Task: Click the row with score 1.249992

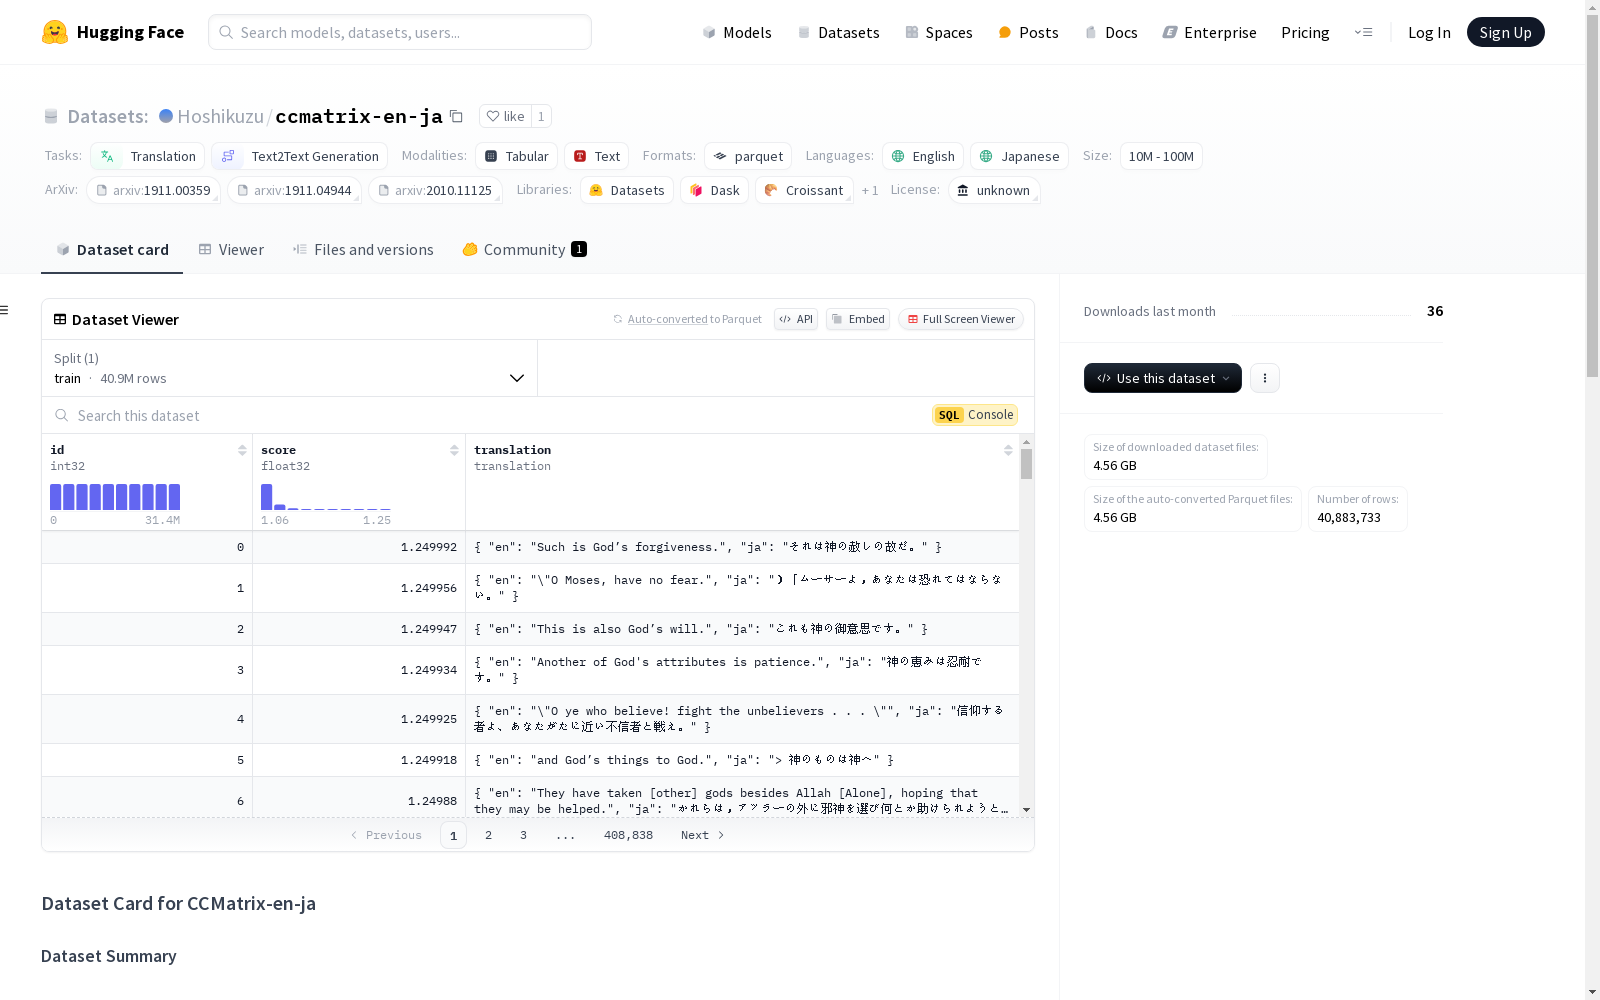Action: [530, 547]
